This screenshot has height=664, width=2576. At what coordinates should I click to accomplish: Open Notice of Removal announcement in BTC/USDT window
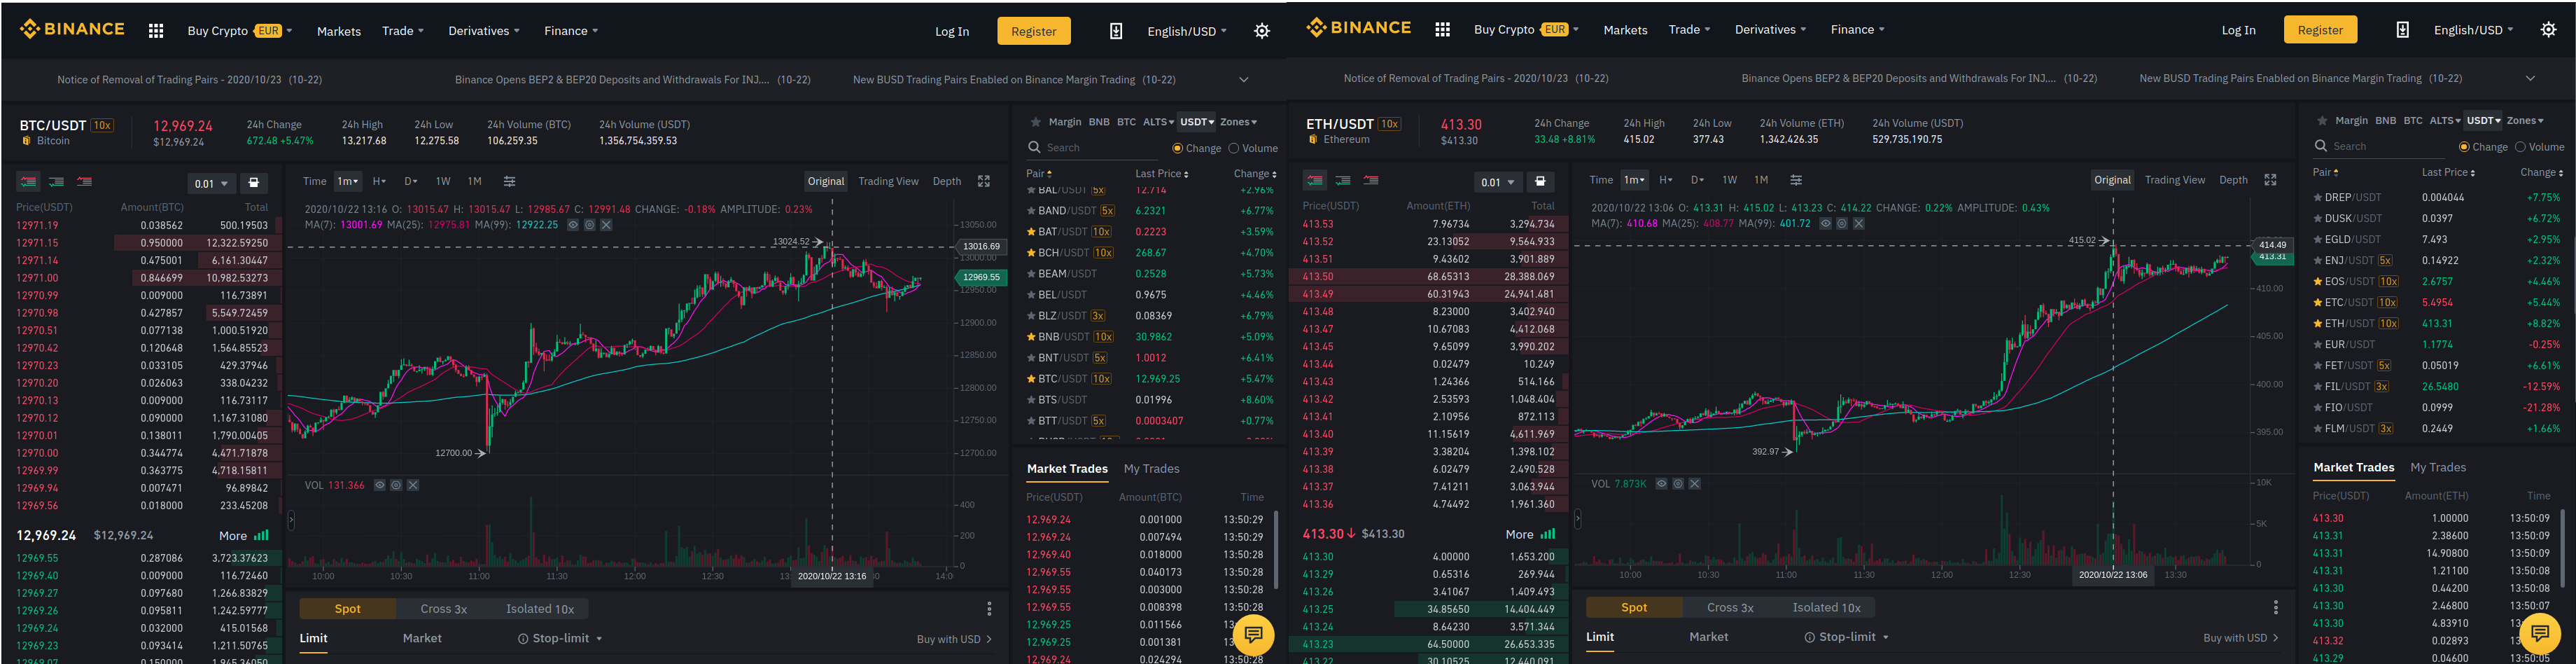(x=189, y=80)
